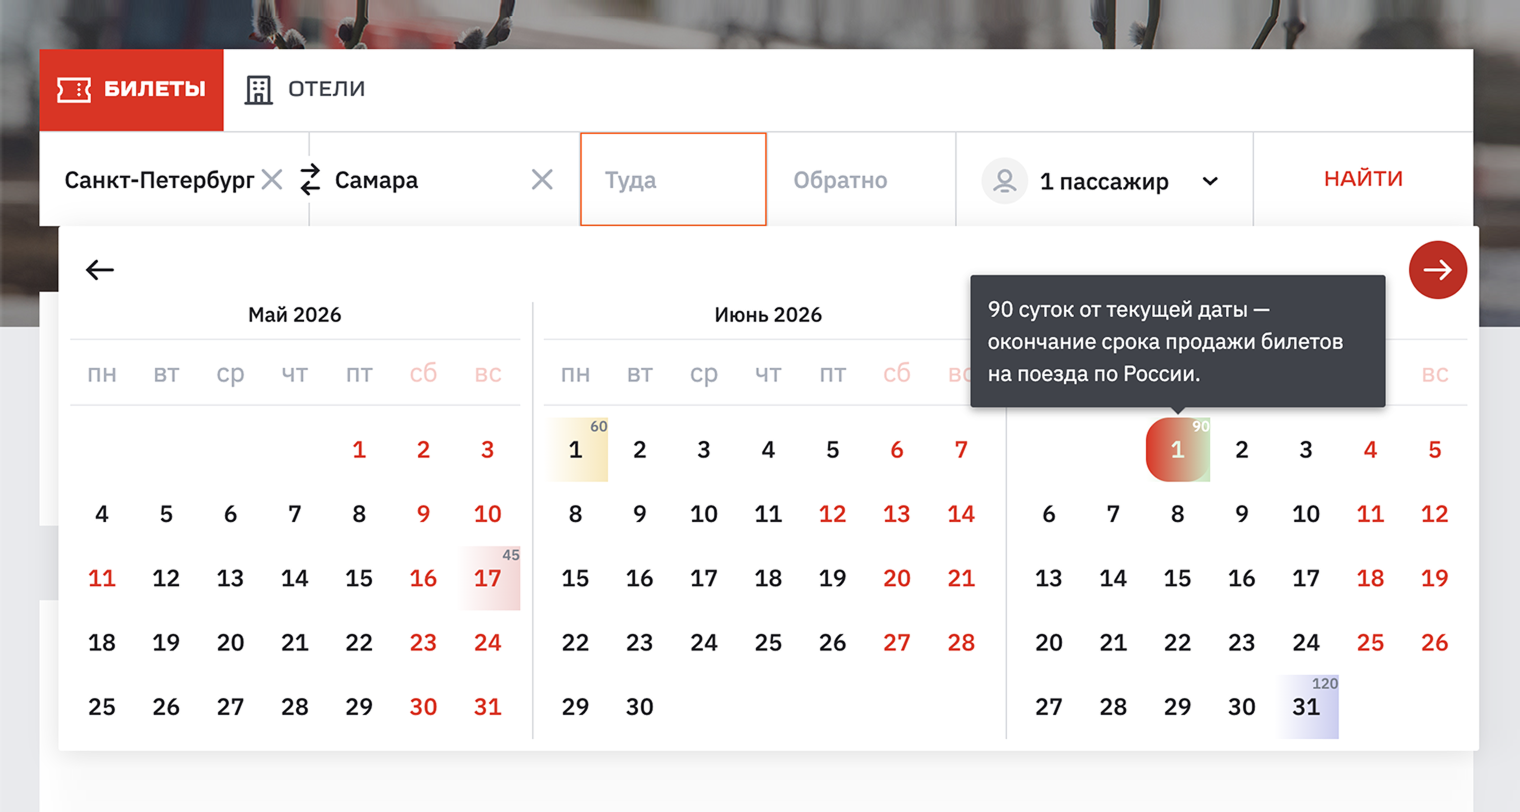The image size is (1520, 812).
Task: Clear the Самара destination field
Action: click(542, 180)
